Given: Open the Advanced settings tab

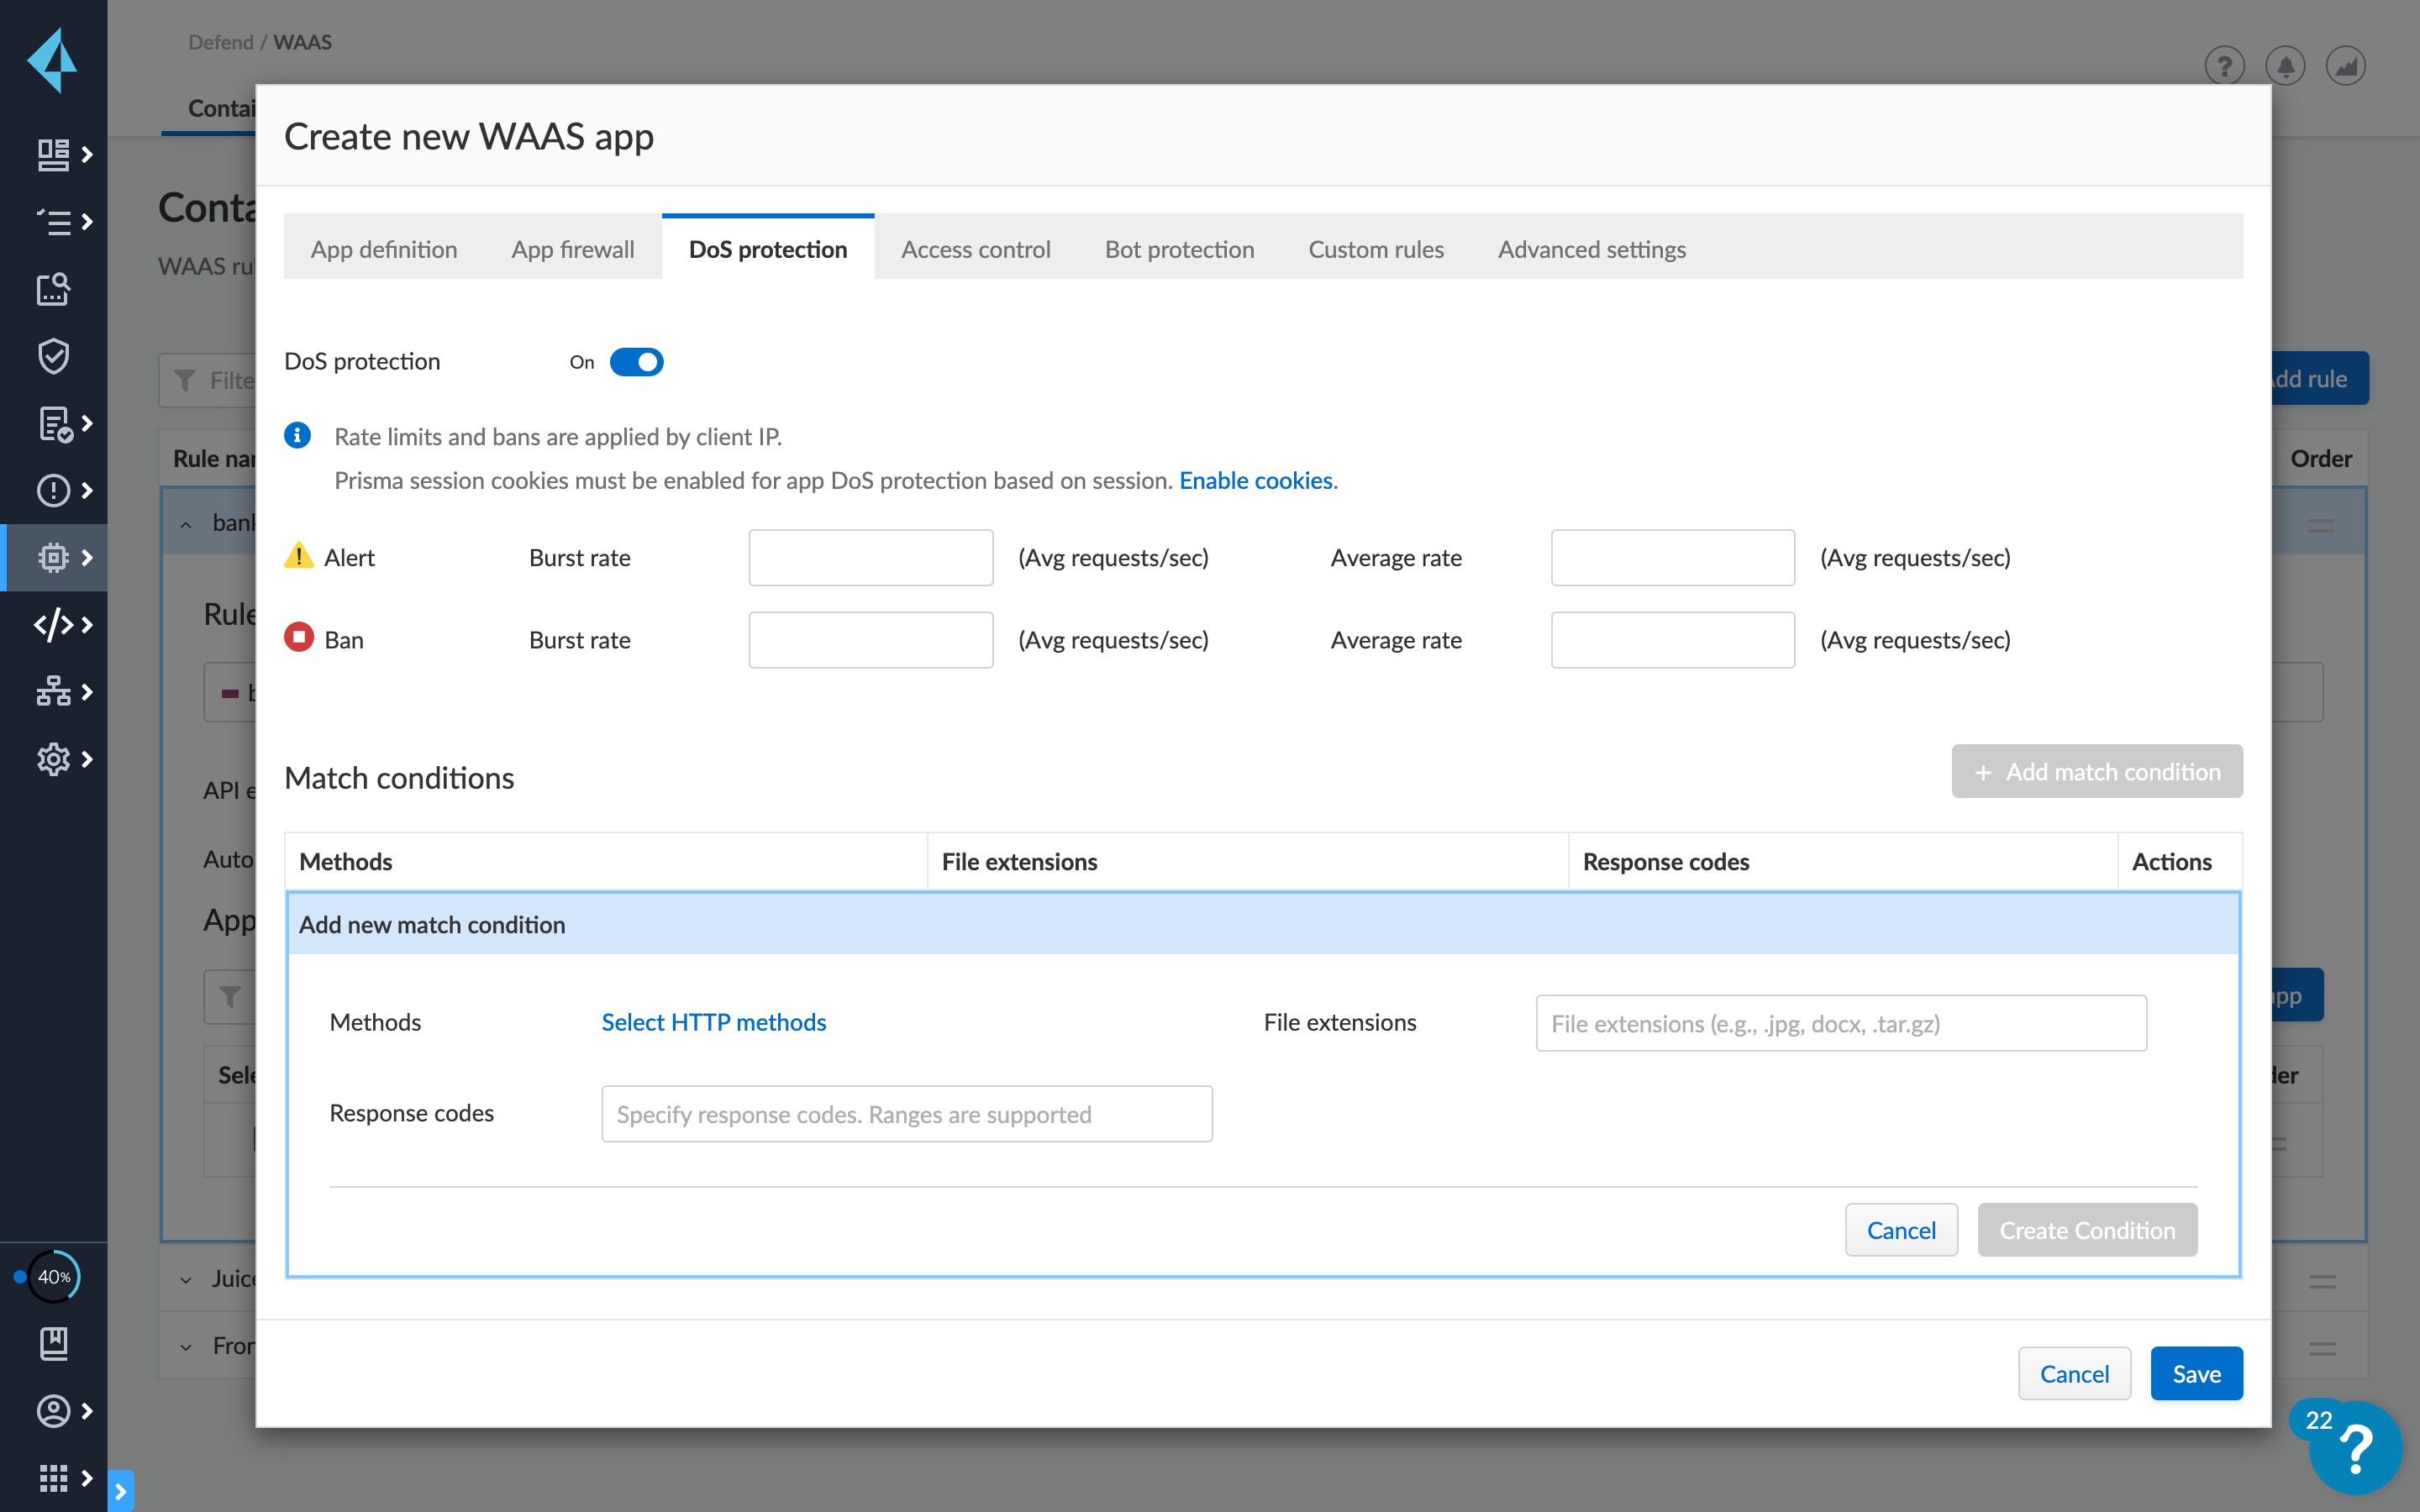Looking at the screenshot, I should pyautogui.click(x=1590, y=249).
